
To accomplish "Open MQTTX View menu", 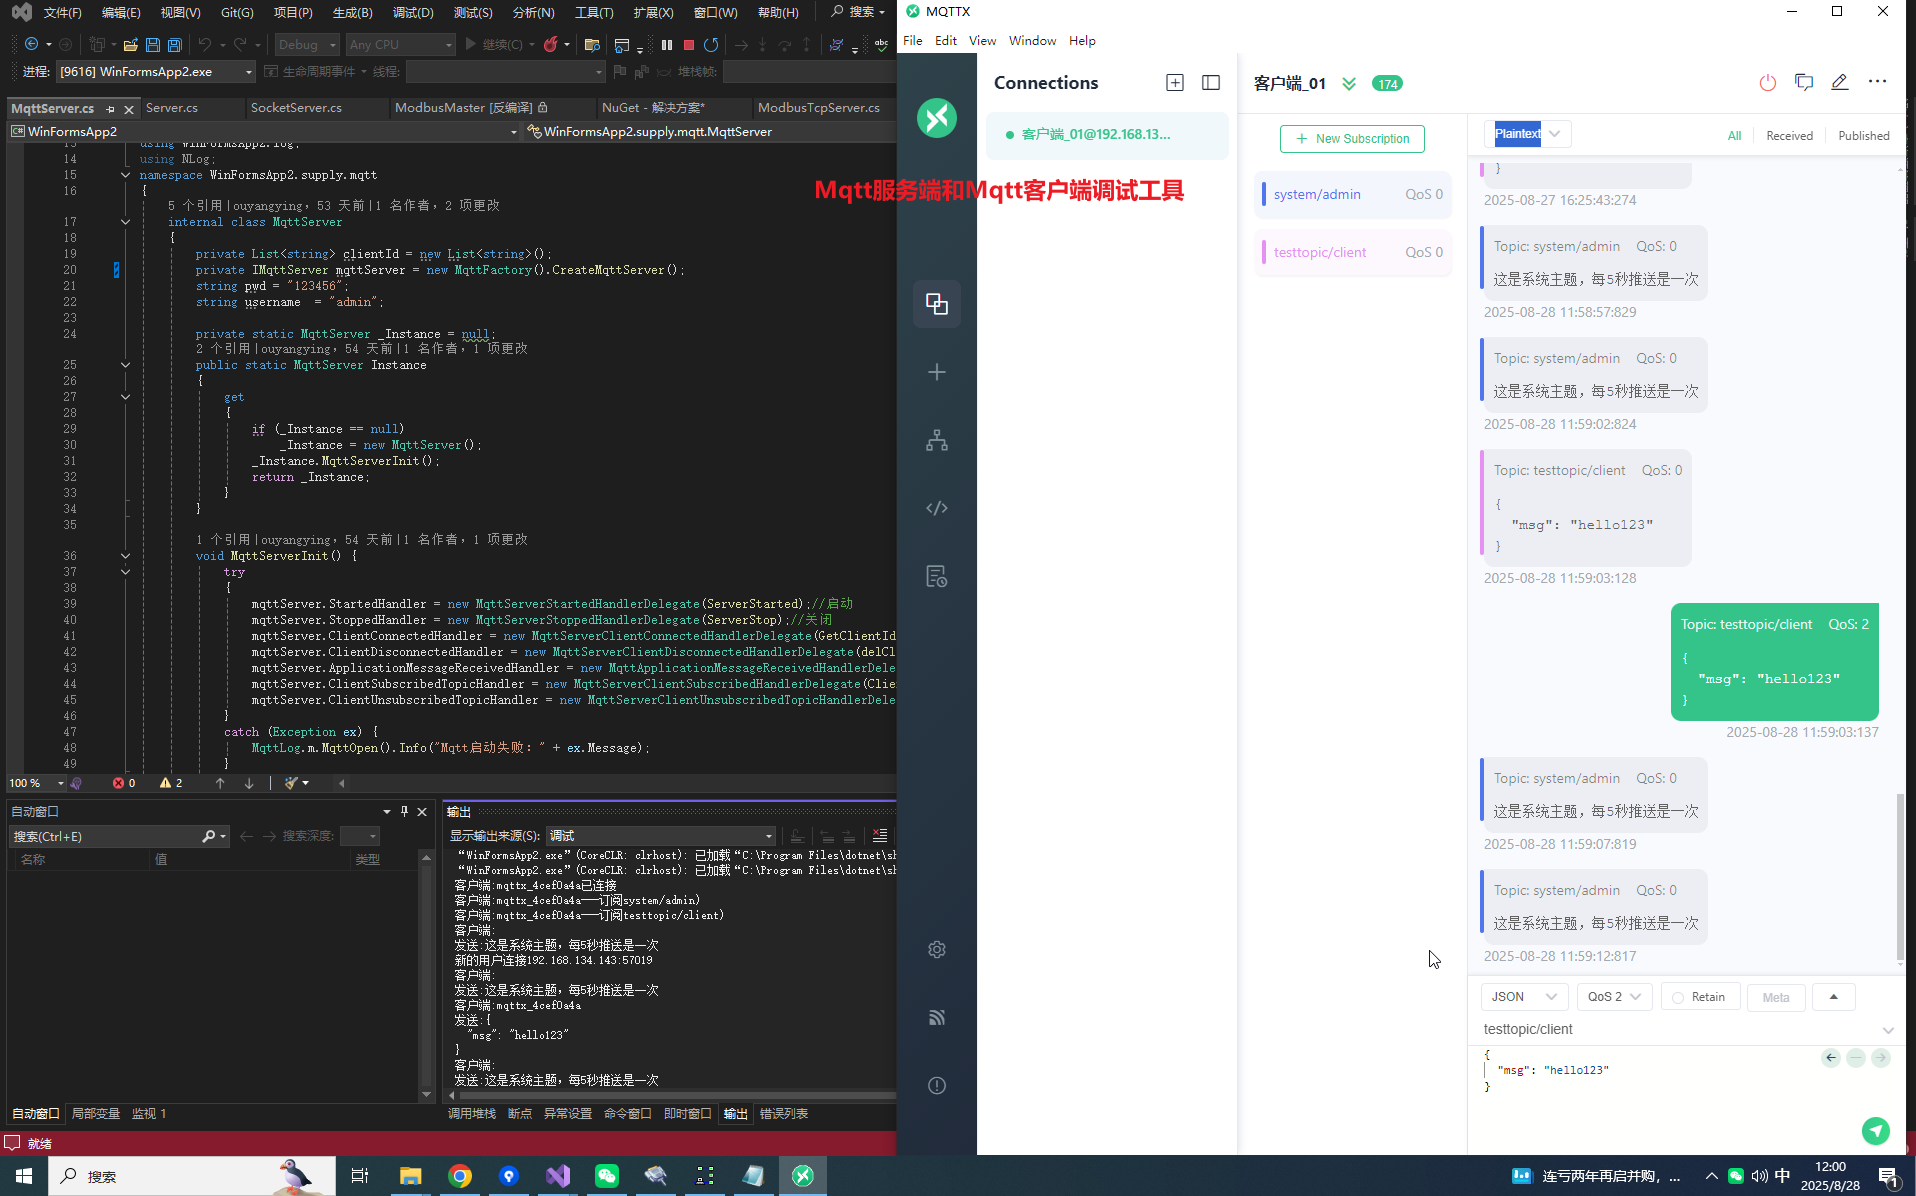I will pos(982,41).
